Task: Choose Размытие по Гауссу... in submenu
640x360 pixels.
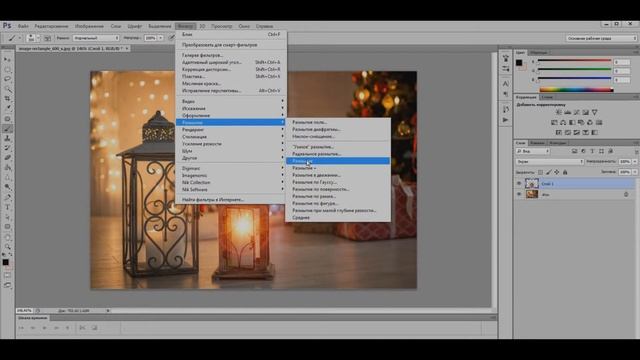Action: point(314,182)
